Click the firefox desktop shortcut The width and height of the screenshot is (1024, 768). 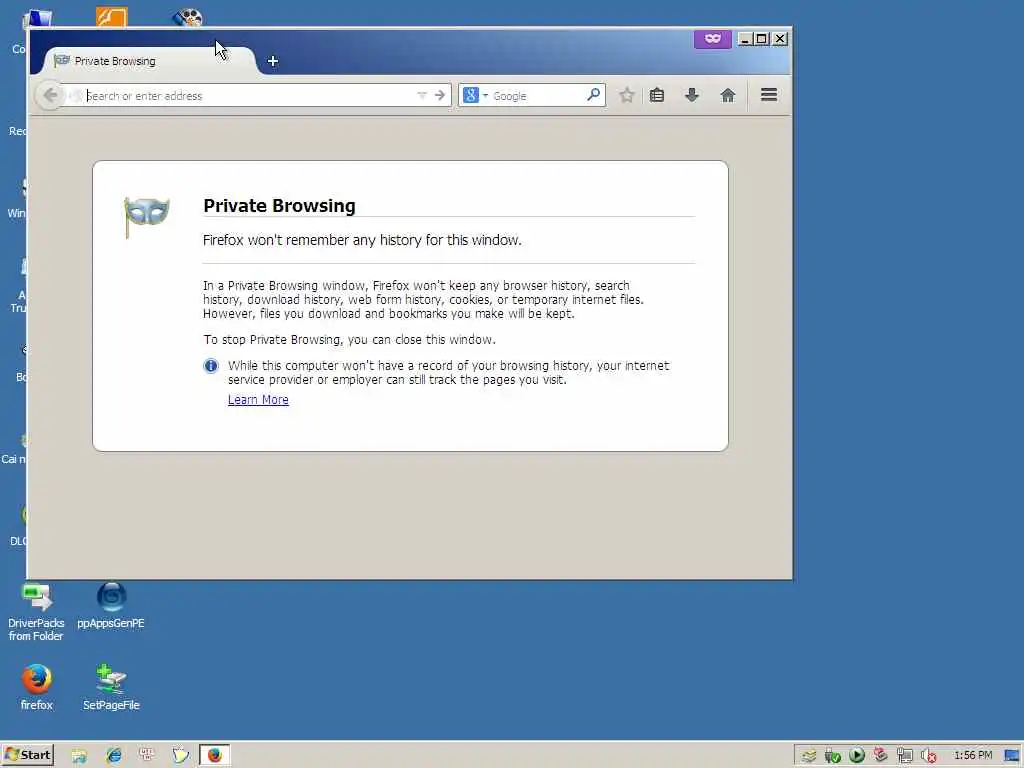pos(37,687)
